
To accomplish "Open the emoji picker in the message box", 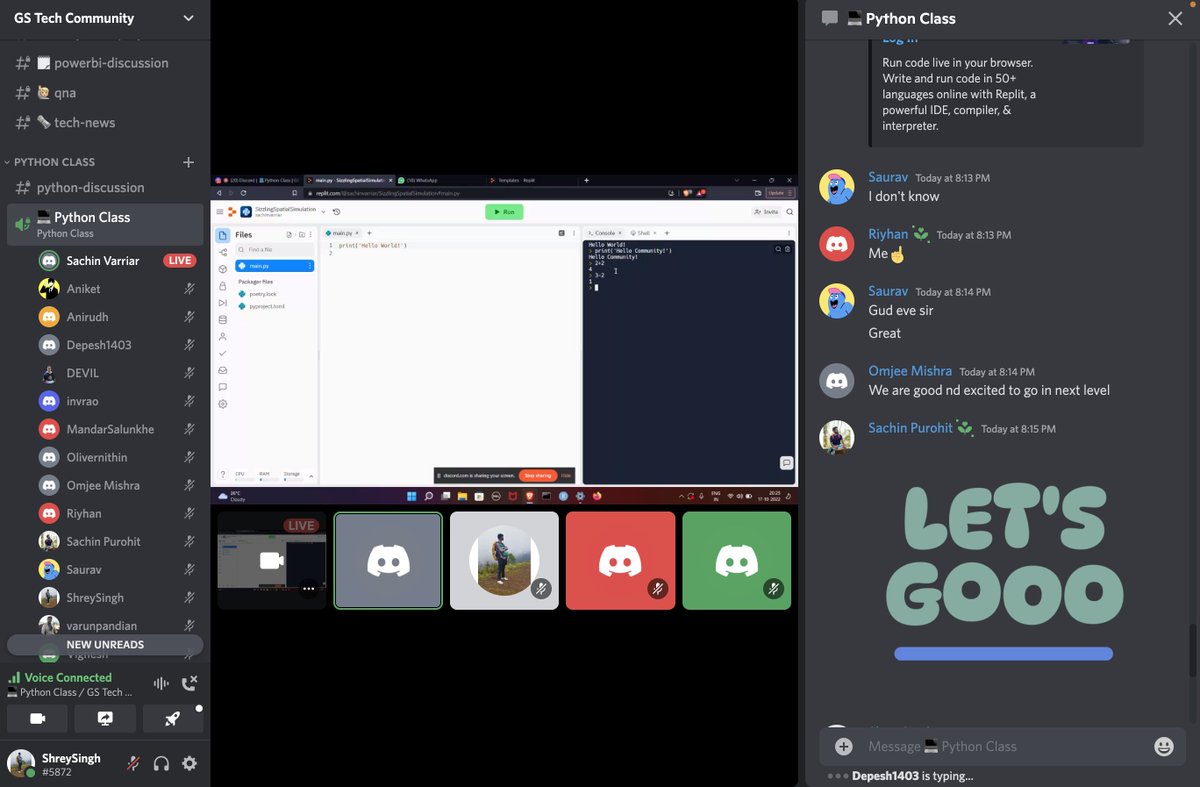I will tap(1163, 746).
